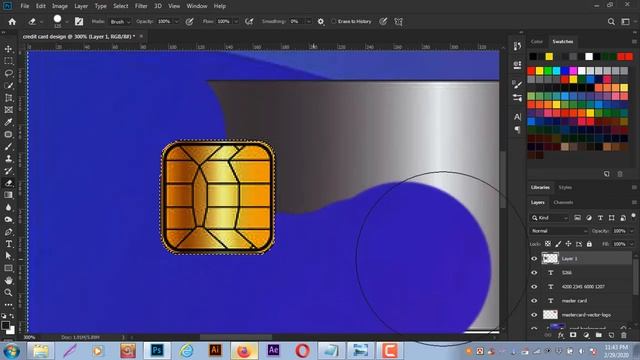The image size is (640, 360).
Task: Select the Rectangular Marquee tool
Action: click(x=8, y=61)
